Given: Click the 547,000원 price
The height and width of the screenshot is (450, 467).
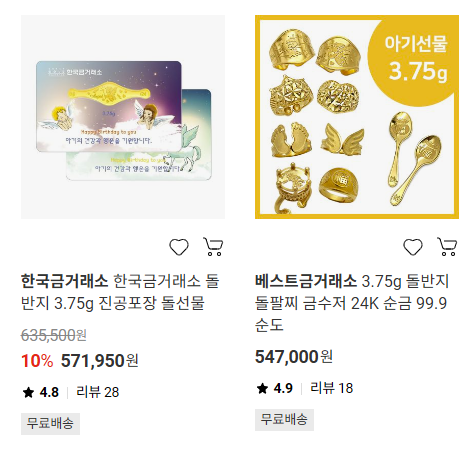Looking at the screenshot, I should (x=294, y=357).
